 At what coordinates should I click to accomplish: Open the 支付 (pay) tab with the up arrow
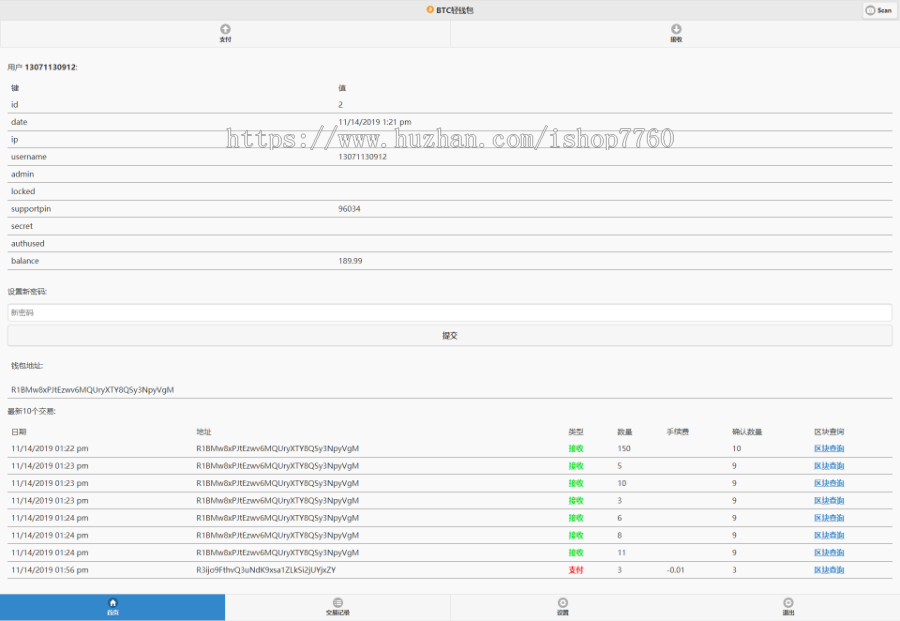225,34
